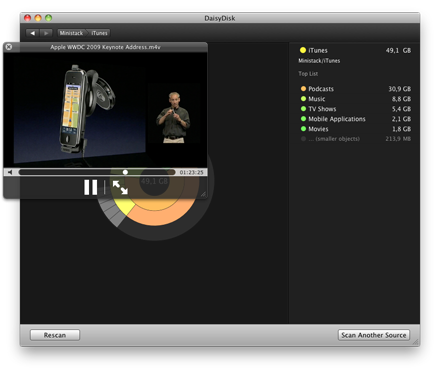Click the orange Podcasts color dot

click(303, 89)
